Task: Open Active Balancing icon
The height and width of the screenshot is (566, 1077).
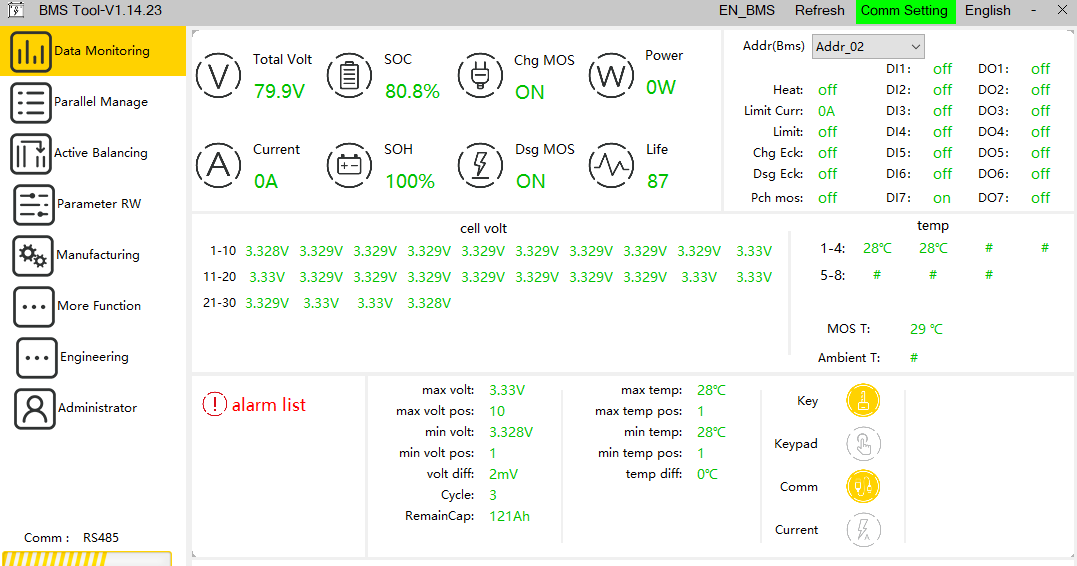Action: point(31,153)
